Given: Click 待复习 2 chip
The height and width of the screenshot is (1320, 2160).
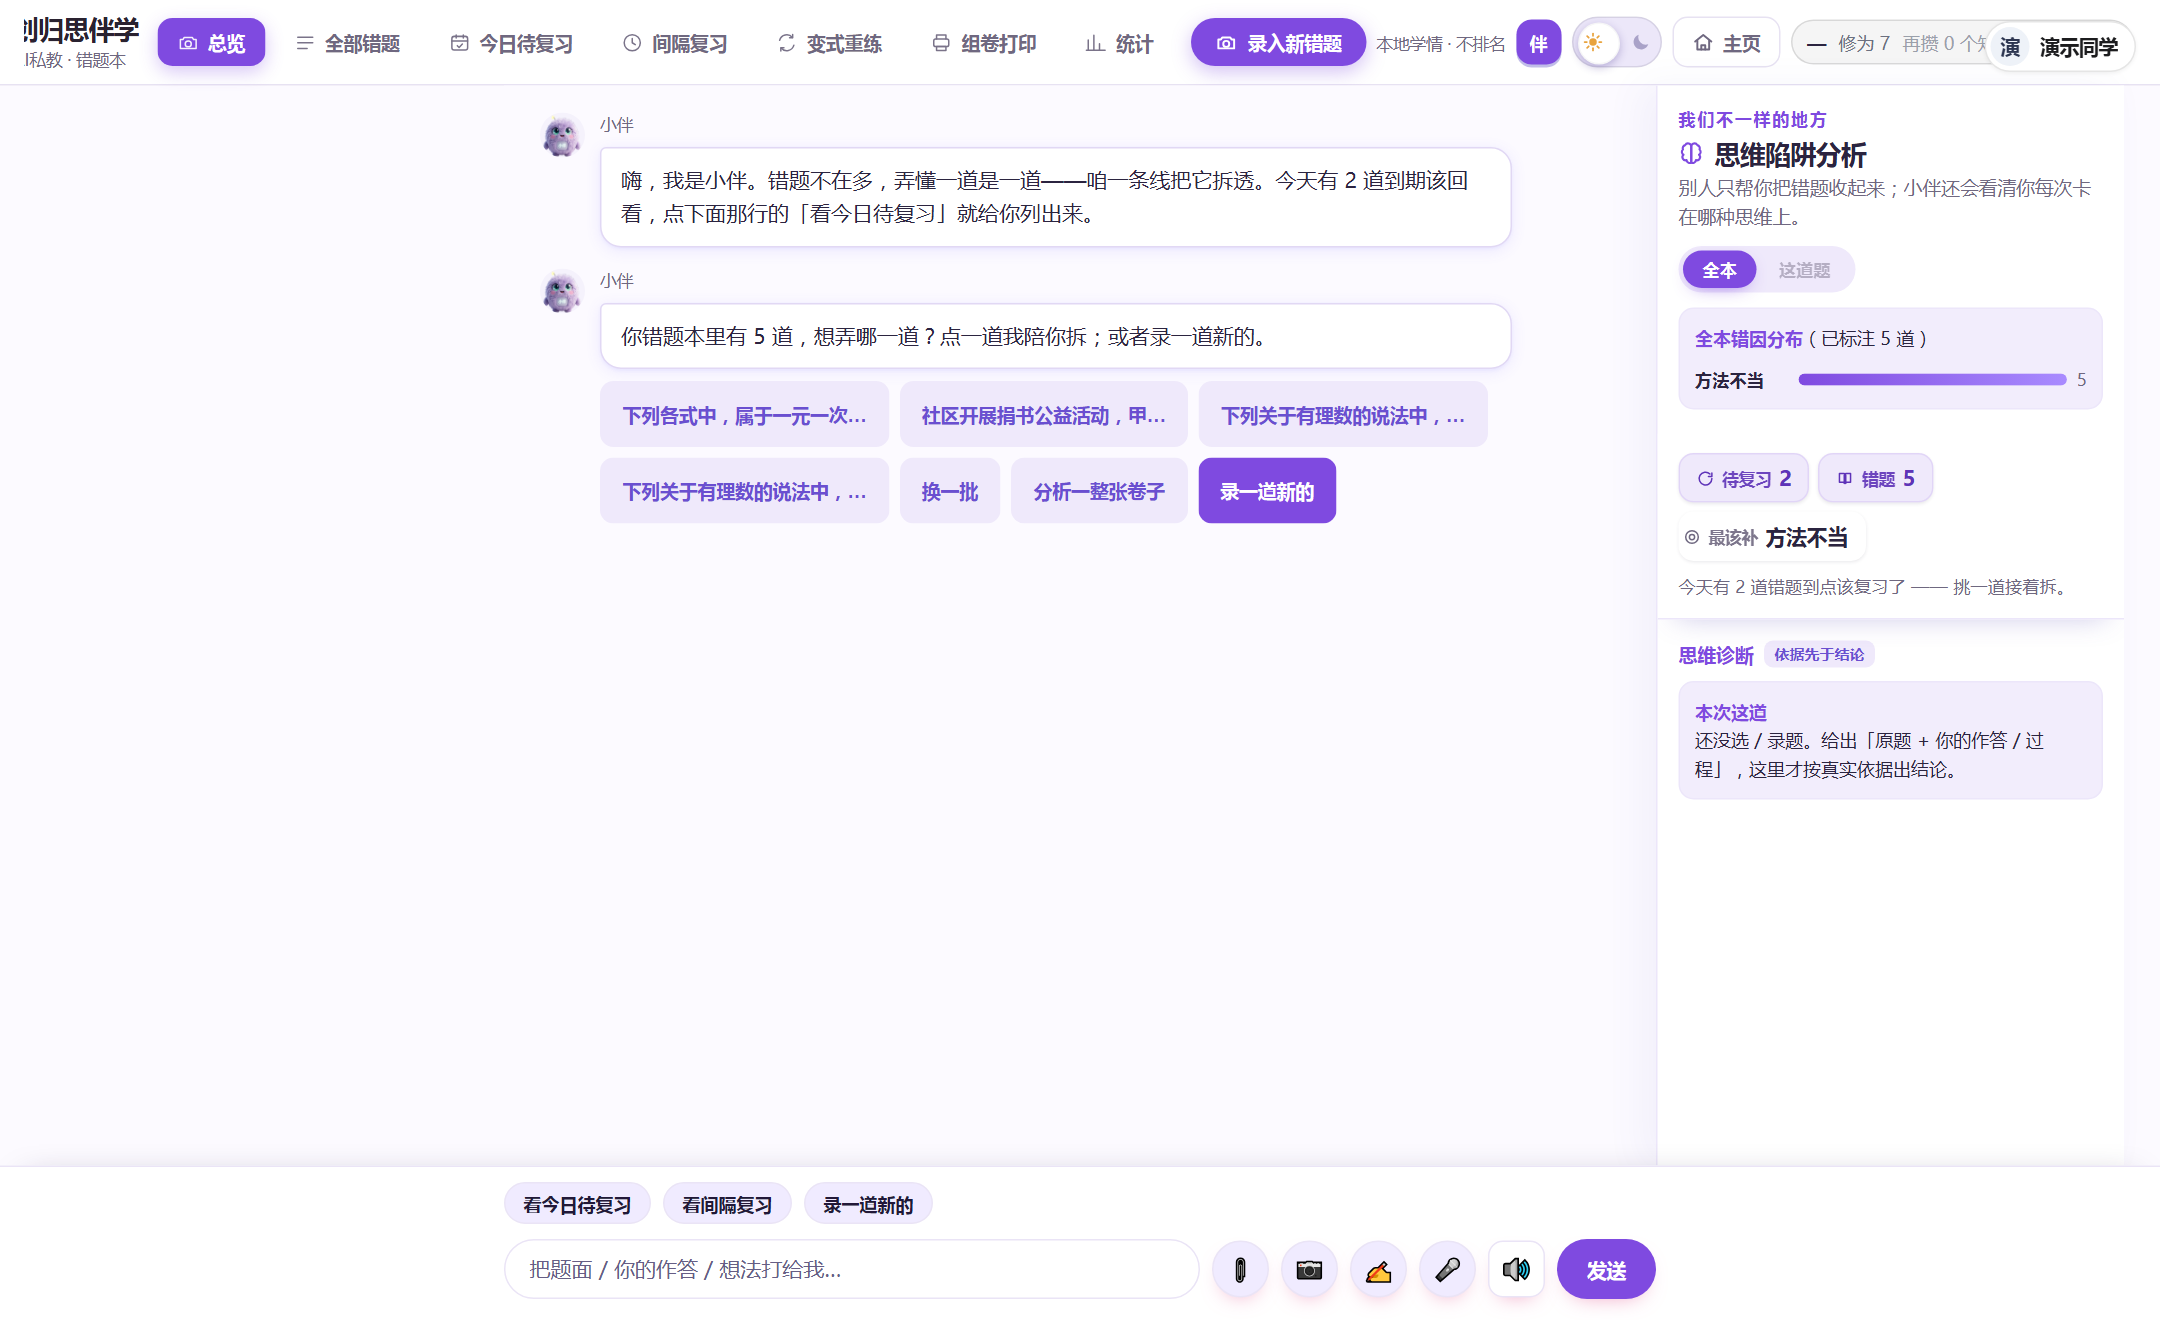Looking at the screenshot, I should point(1743,478).
